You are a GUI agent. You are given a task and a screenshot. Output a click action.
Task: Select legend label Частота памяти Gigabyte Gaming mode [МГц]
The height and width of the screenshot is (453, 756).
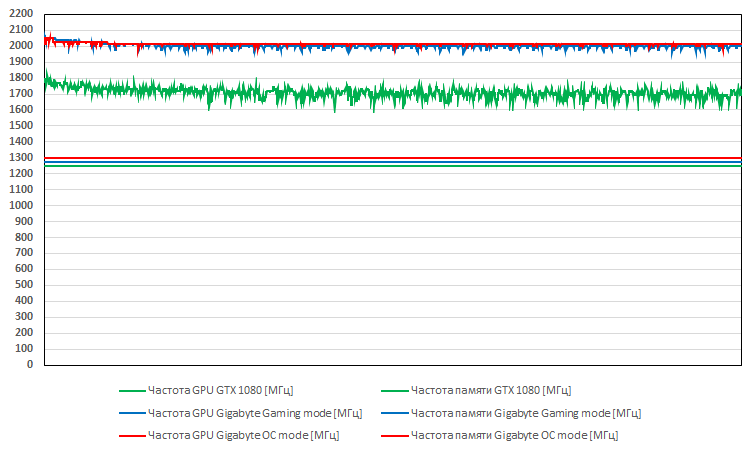click(x=525, y=413)
